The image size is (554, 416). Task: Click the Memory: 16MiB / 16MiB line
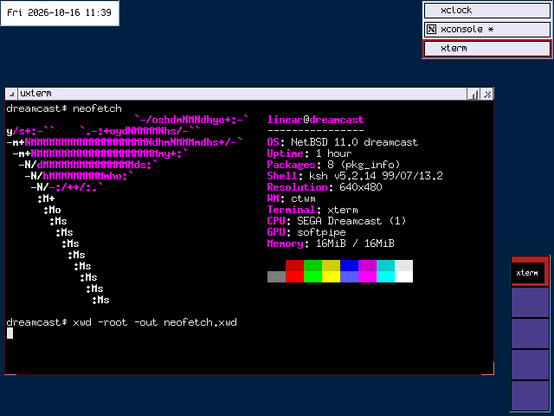point(330,244)
